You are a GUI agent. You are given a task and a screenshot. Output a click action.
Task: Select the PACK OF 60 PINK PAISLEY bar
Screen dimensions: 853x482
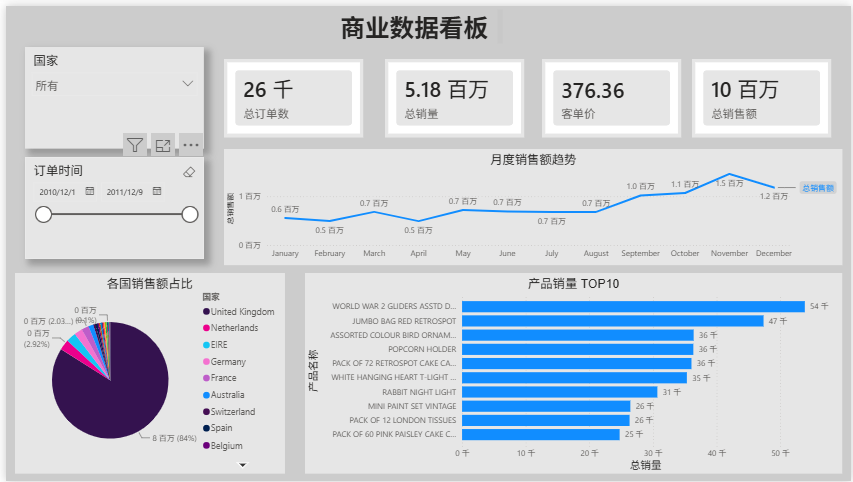pos(541,435)
